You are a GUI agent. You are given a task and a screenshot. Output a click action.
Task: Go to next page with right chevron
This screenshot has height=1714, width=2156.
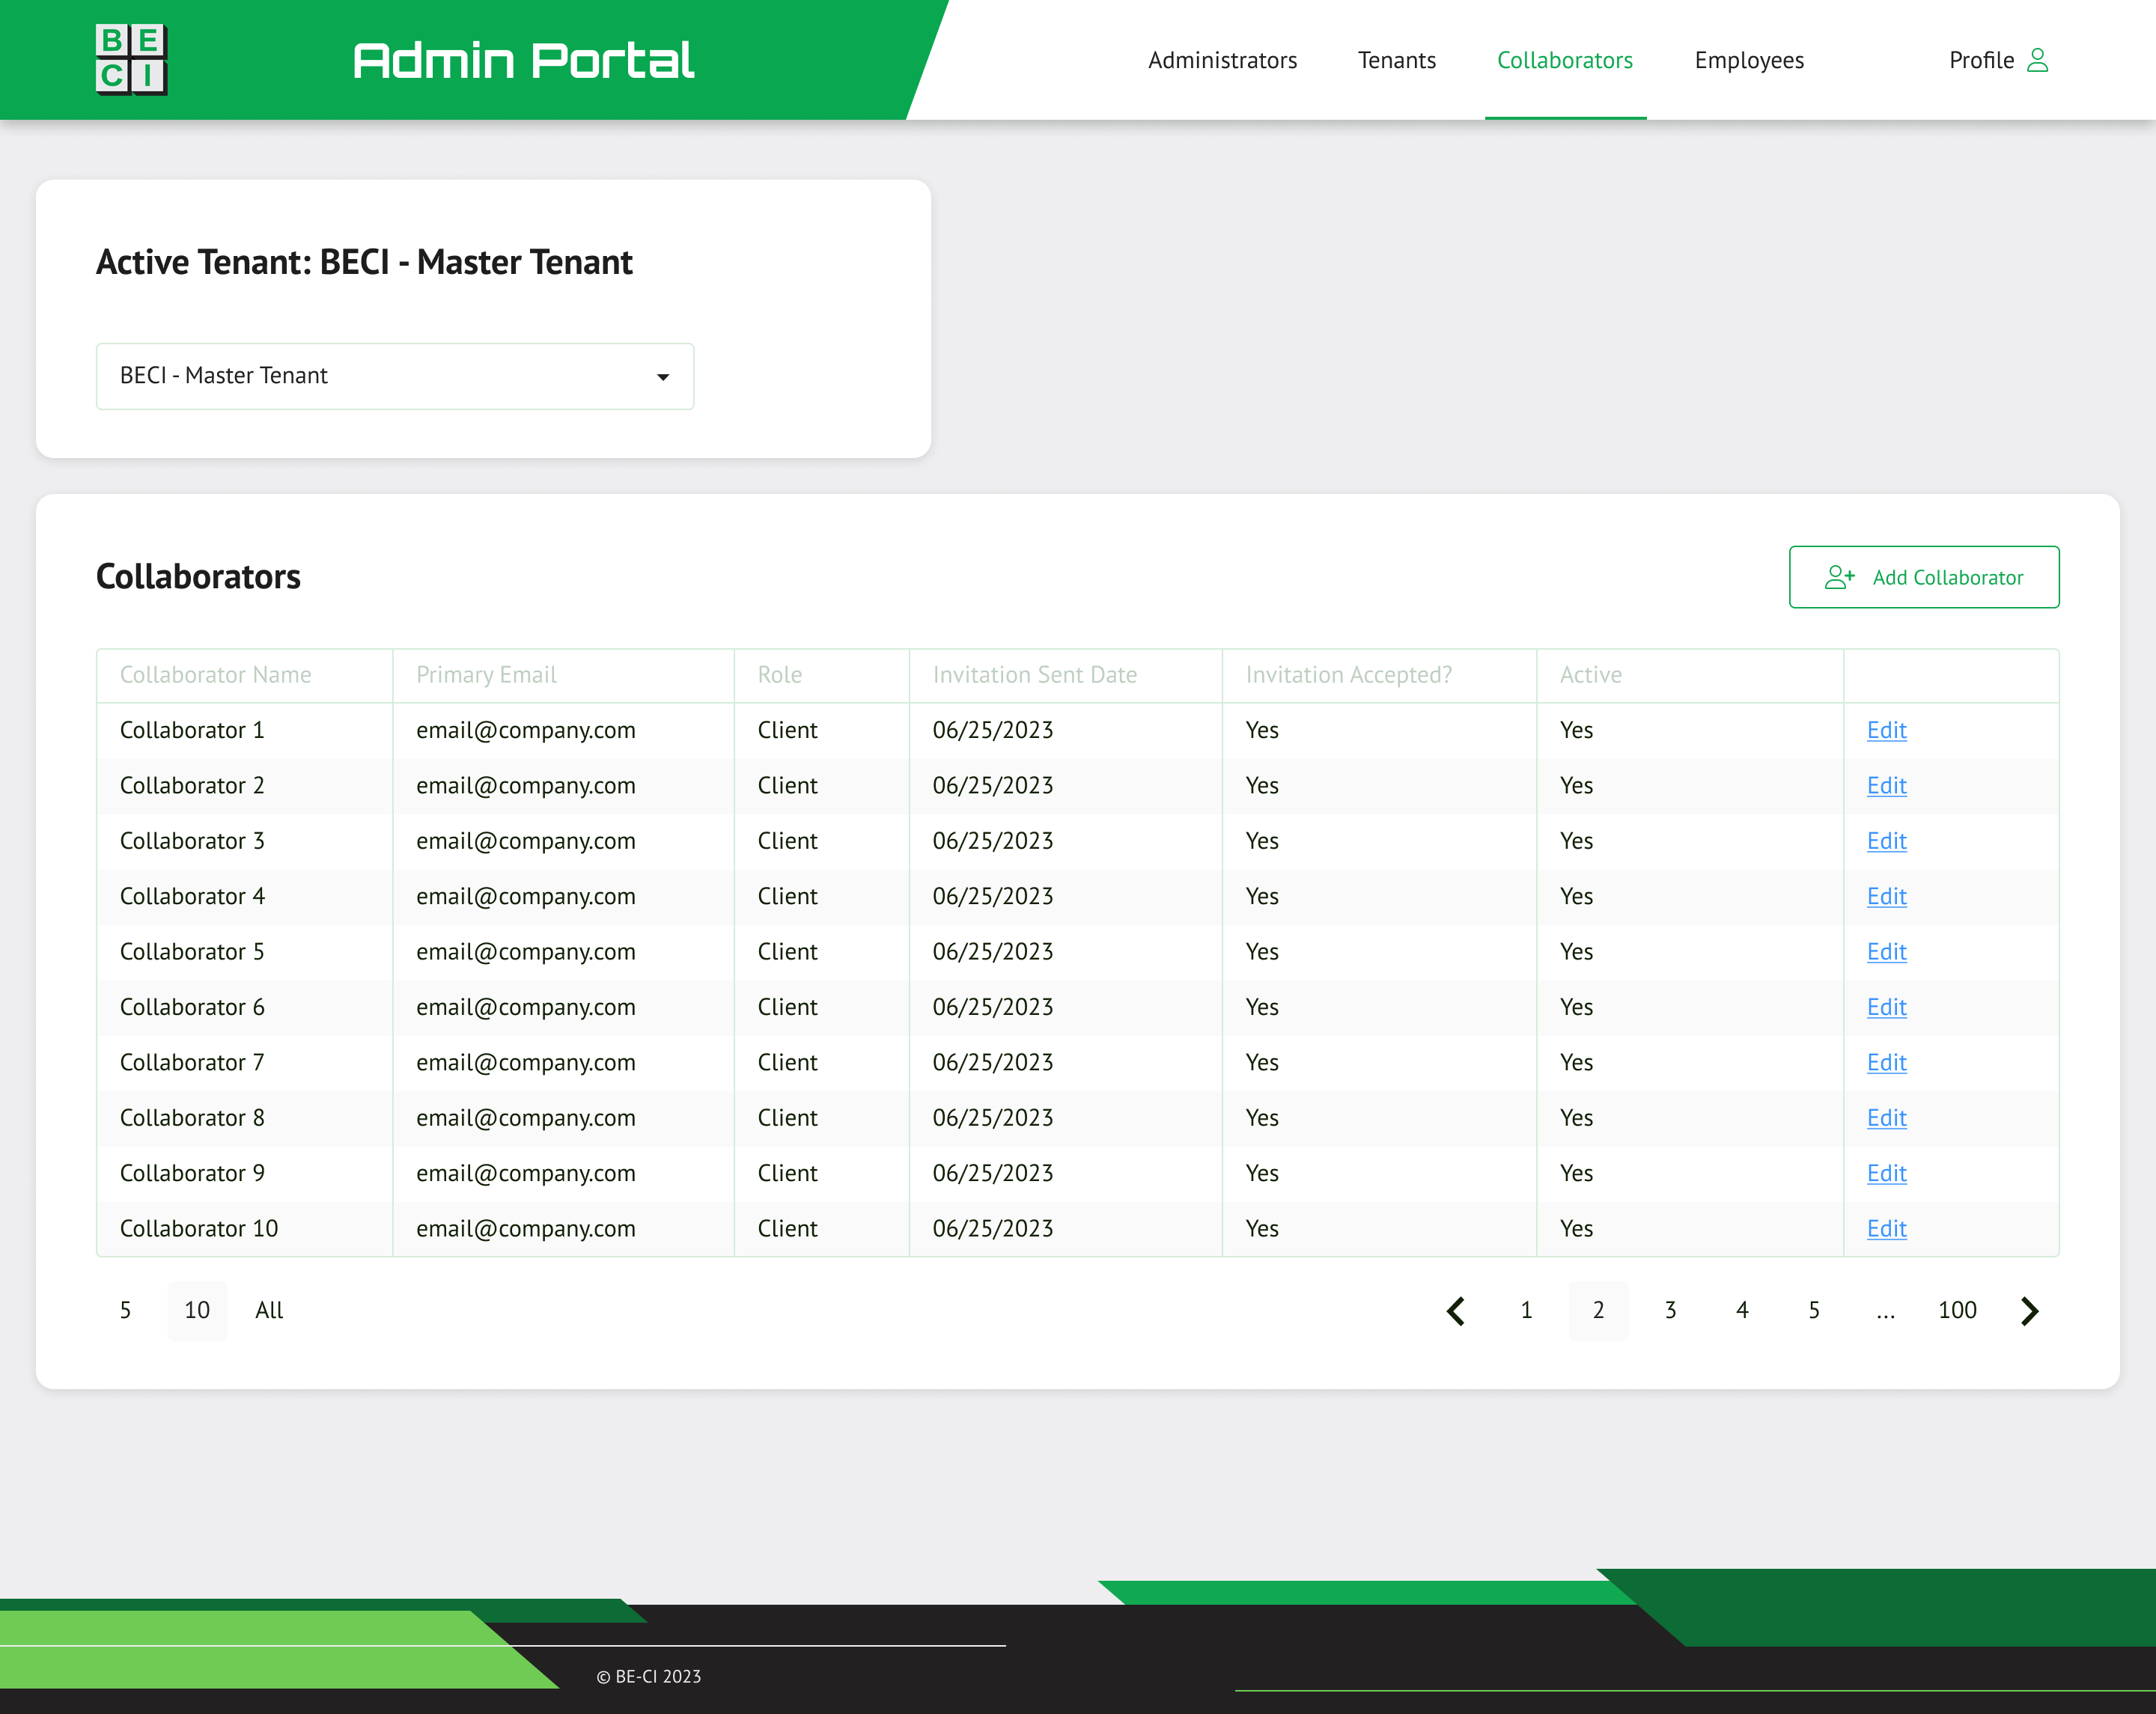[x=2029, y=1310]
